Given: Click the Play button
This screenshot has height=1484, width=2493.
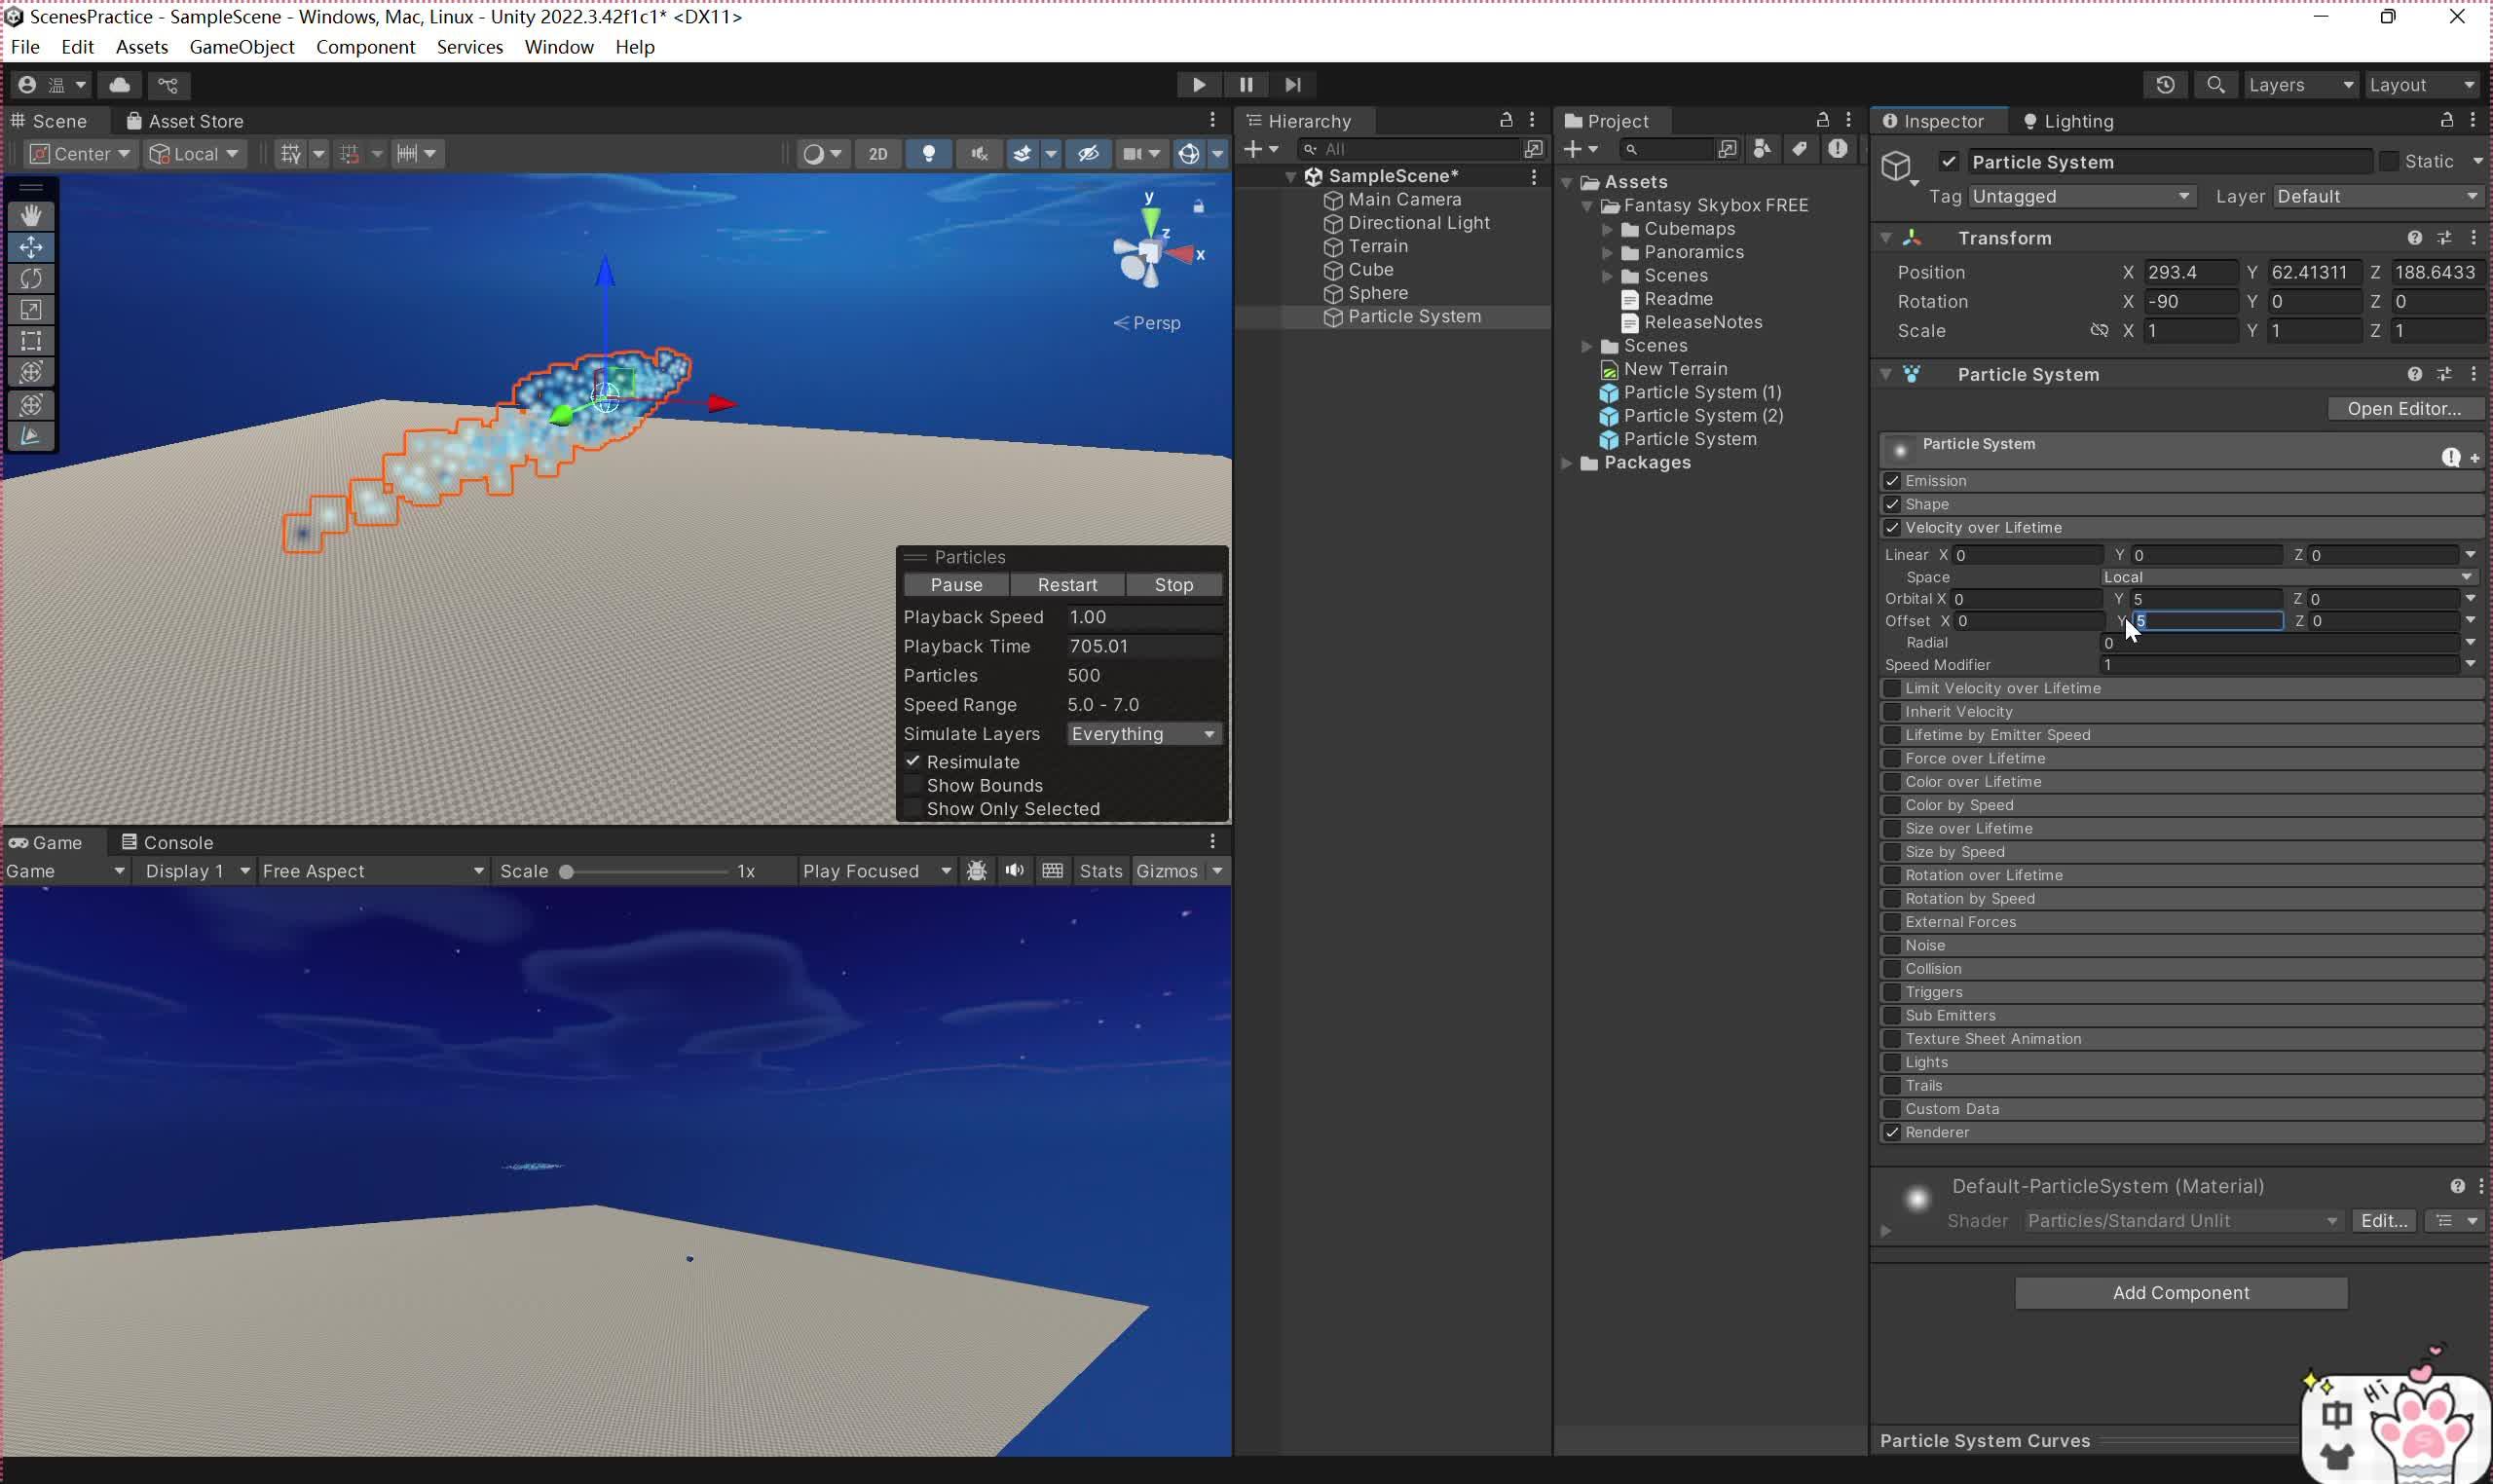Looking at the screenshot, I should point(1198,85).
